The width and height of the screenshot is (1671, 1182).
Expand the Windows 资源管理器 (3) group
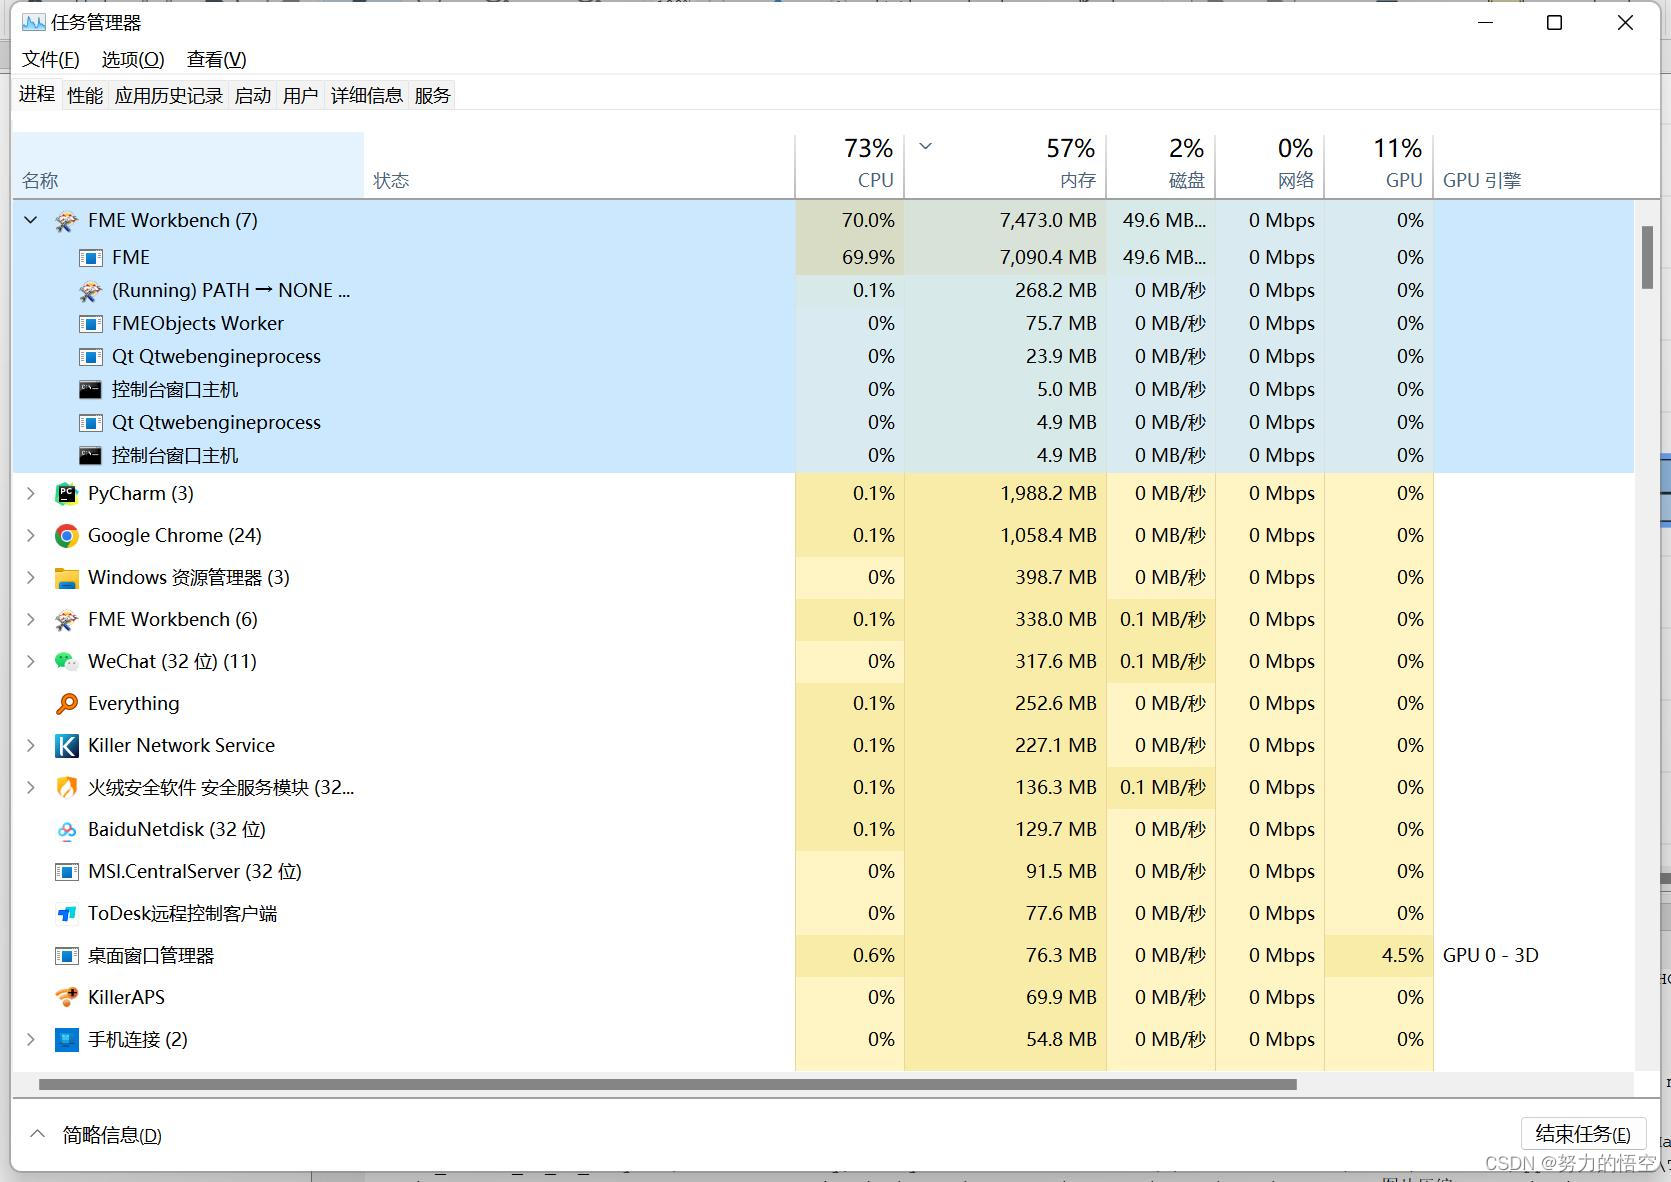click(31, 577)
